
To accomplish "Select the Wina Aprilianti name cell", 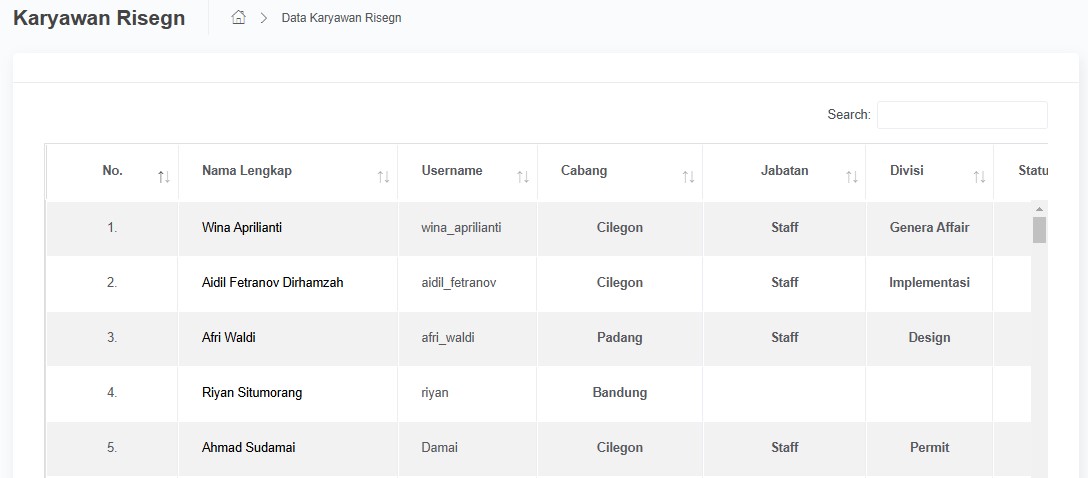I will 242,228.
